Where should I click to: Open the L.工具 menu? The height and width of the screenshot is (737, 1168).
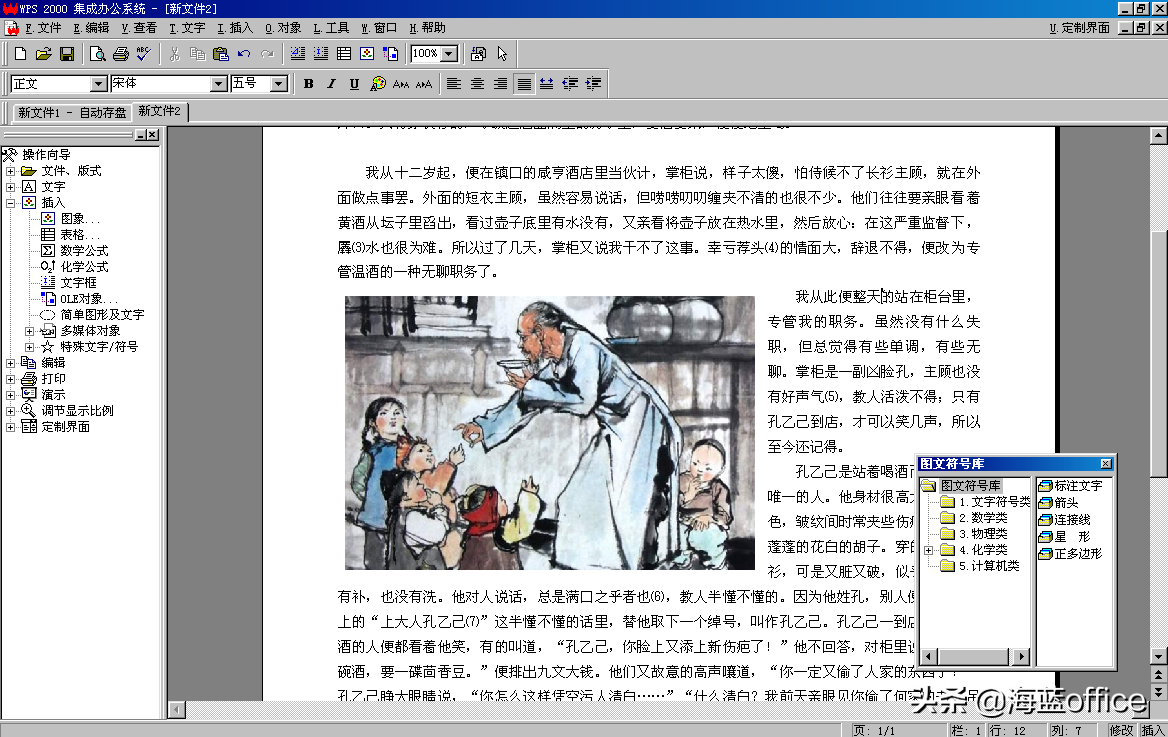pyautogui.click(x=331, y=28)
